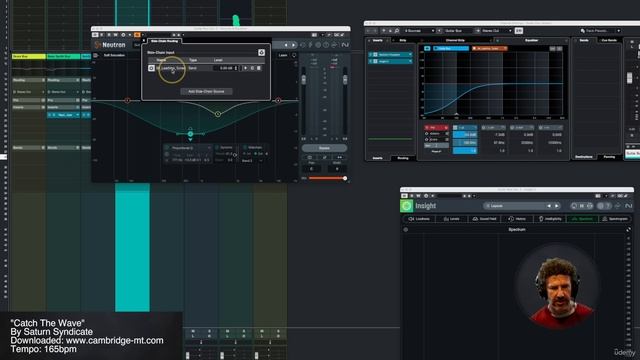Select the Panning tab at bottom

(x=609, y=157)
